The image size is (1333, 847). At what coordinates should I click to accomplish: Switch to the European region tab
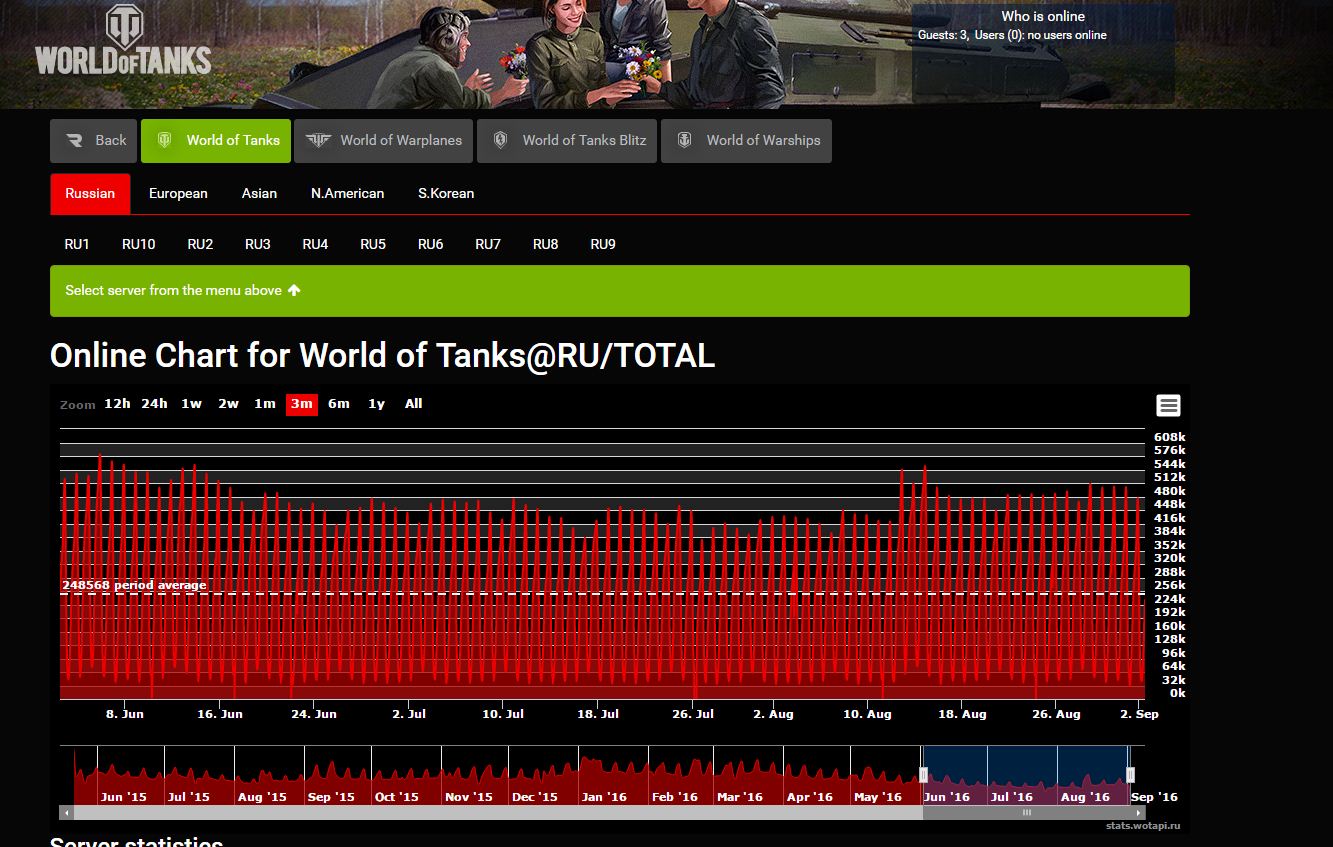point(178,194)
